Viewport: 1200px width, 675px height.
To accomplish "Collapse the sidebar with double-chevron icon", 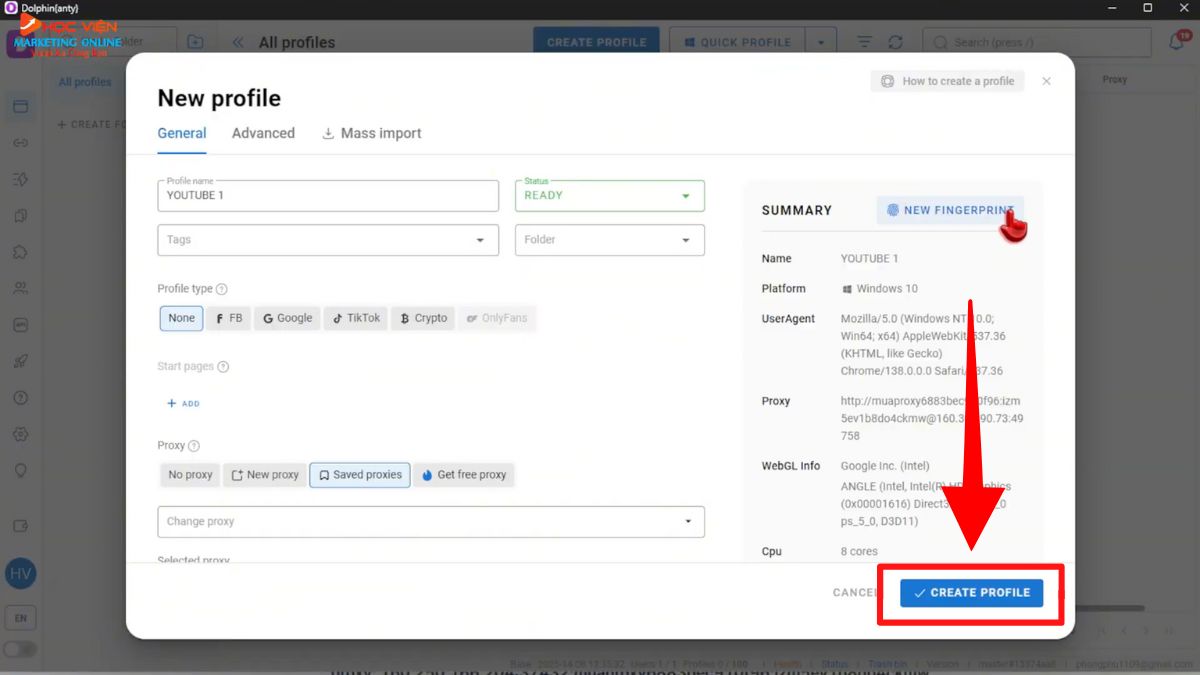I will tap(238, 43).
